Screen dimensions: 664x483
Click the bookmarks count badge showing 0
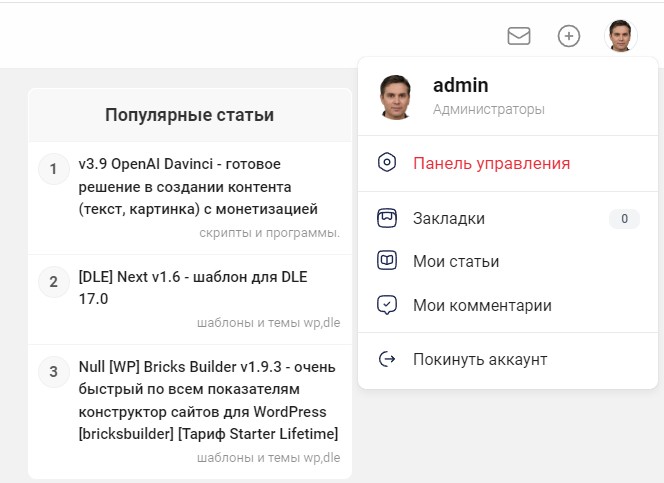[x=624, y=219]
